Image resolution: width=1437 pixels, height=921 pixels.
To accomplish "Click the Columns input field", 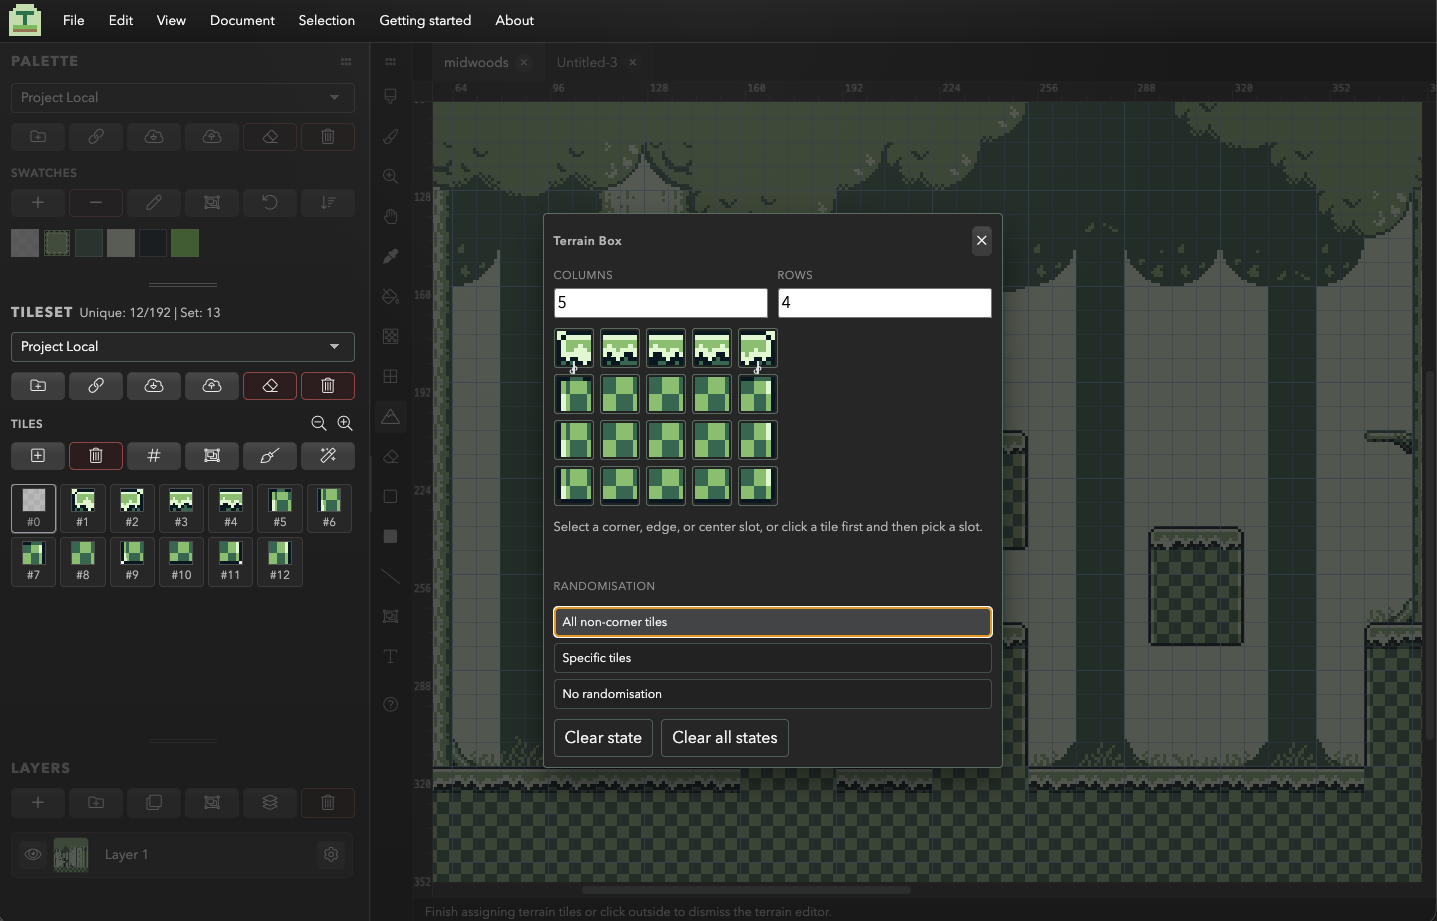I will 660,303.
